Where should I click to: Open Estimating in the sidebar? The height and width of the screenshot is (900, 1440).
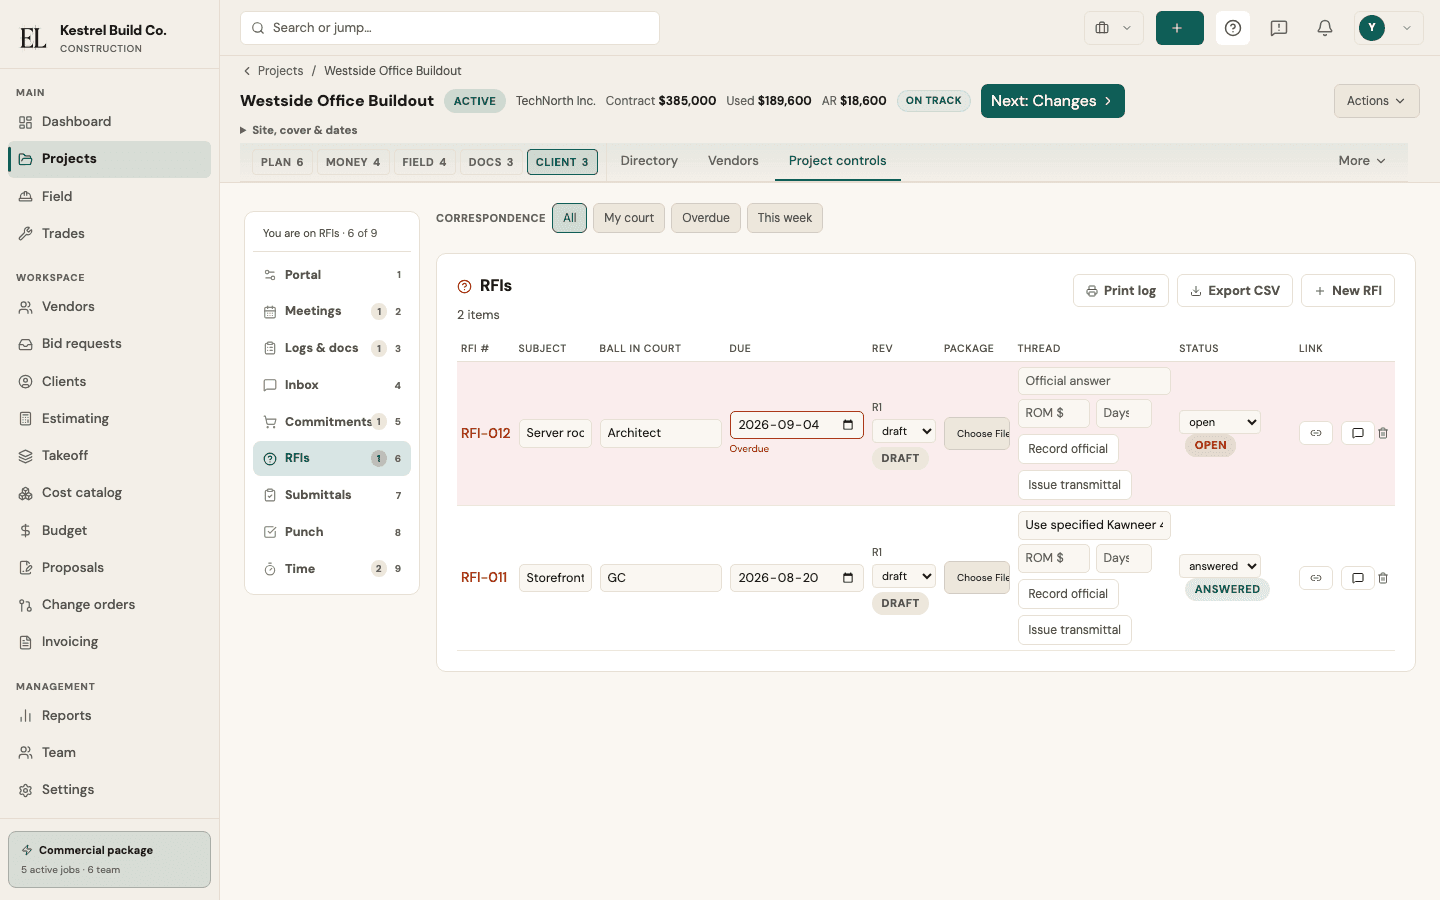[x=109, y=419]
